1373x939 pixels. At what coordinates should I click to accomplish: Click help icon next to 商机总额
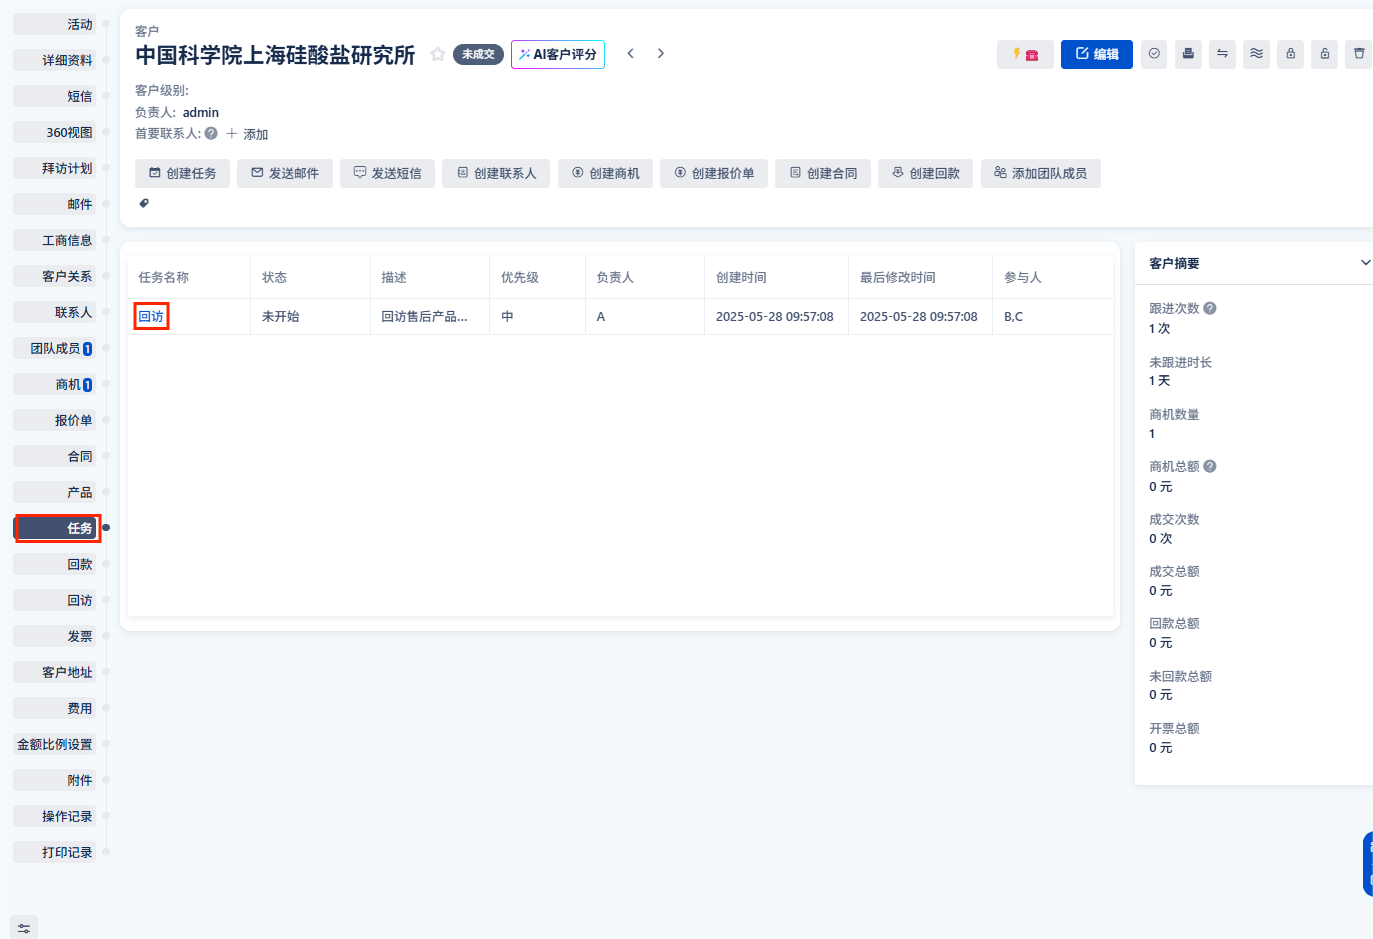coord(1210,466)
